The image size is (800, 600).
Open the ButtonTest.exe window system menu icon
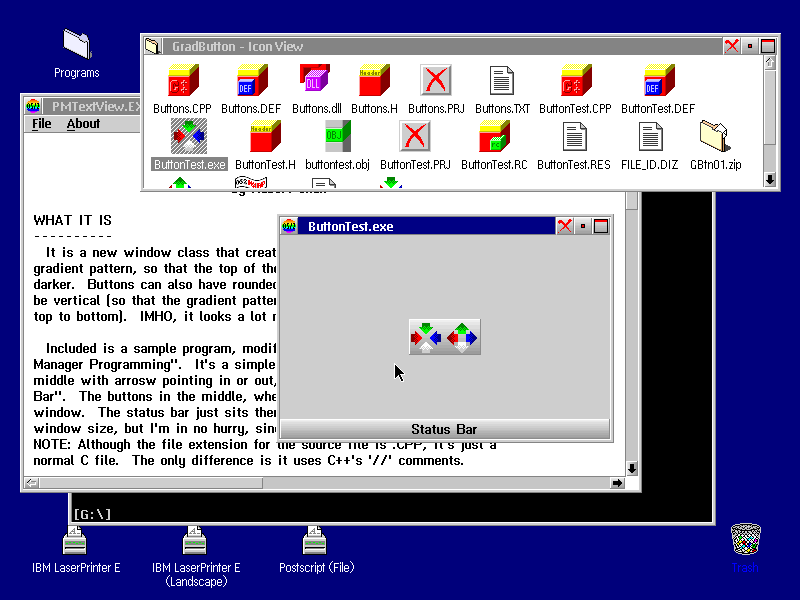(x=290, y=227)
